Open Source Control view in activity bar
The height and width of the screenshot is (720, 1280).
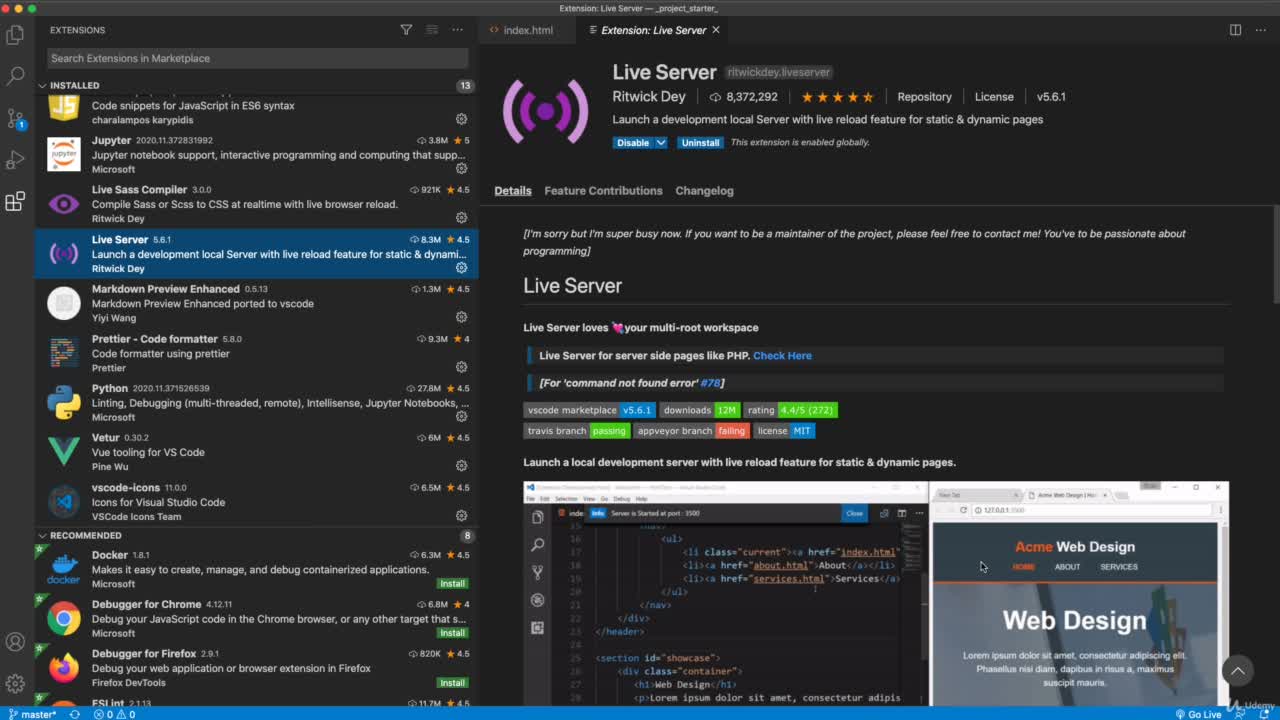tap(15, 118)
